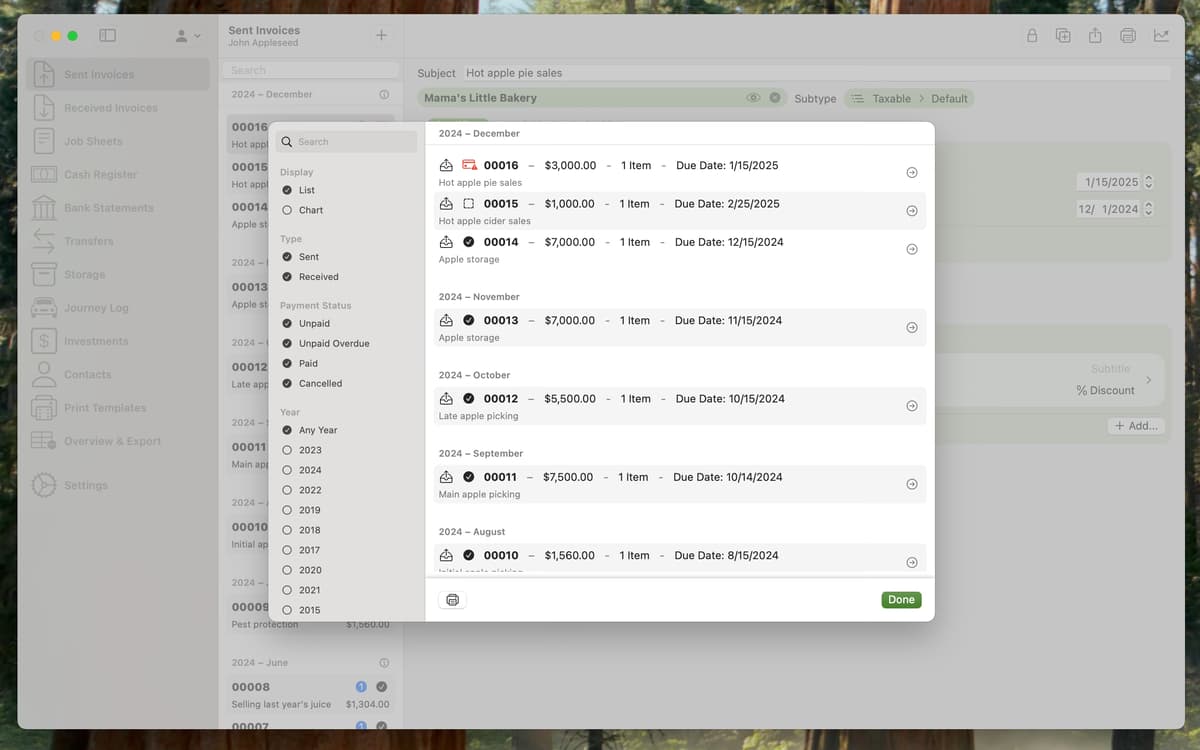
Task: Click the sent tray icon for invoice 00012
Action: click(x=446, y=399)
